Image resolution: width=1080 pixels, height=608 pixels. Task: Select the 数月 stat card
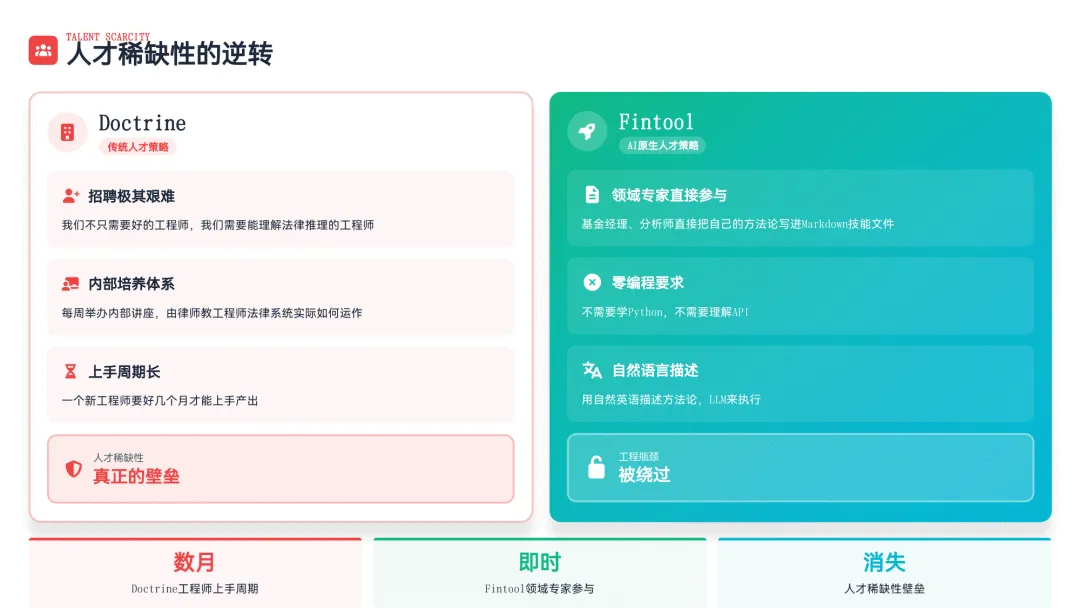pyautogui.click(x=195, y=573)
